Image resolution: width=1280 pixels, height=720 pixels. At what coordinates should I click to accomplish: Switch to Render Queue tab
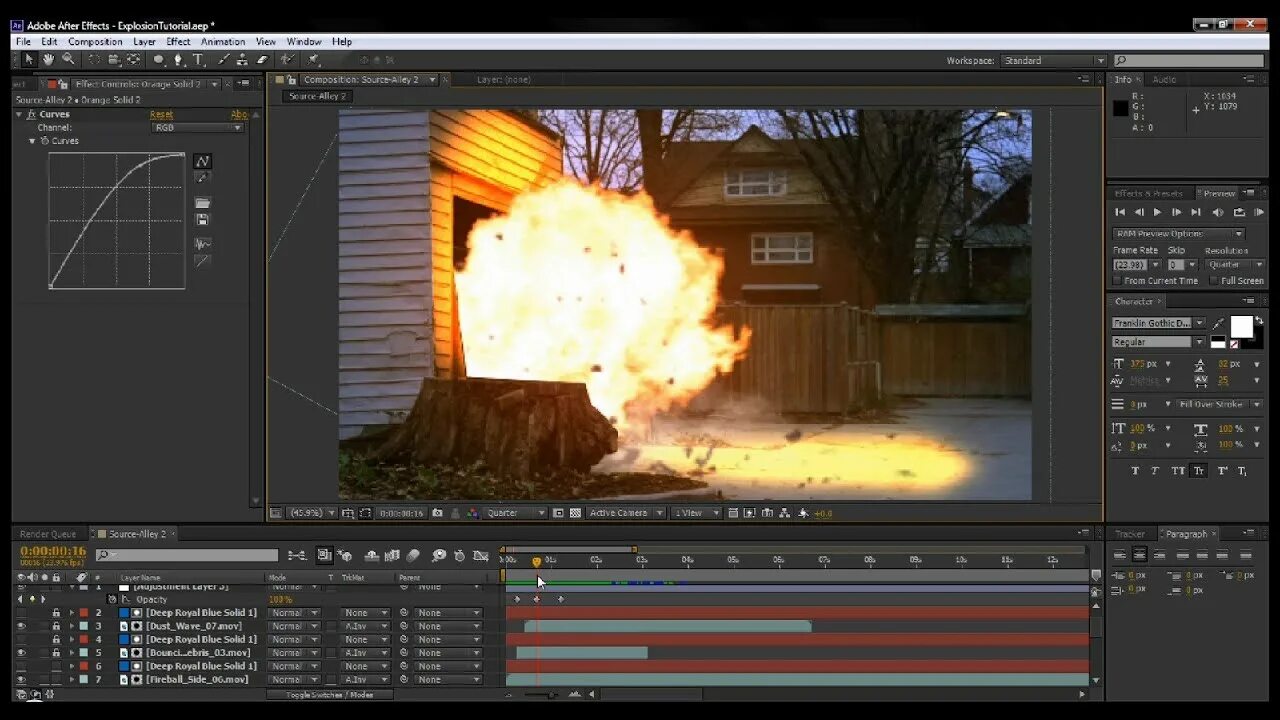47,534
